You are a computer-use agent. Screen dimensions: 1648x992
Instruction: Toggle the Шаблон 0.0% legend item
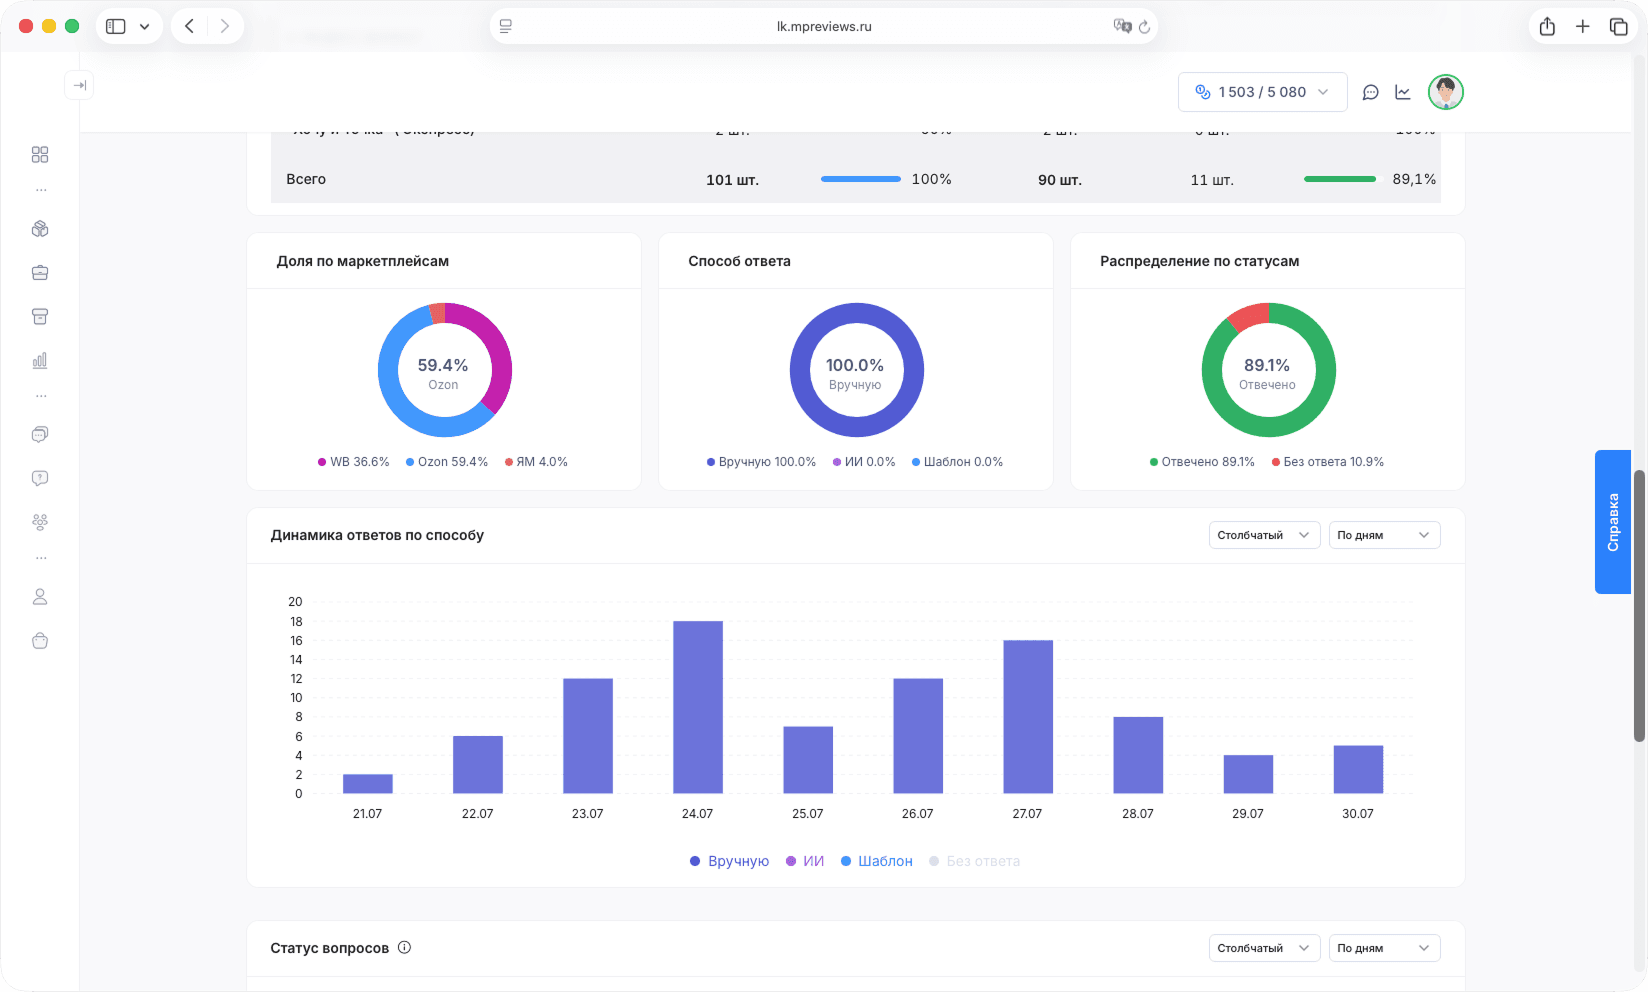(957, 462)
